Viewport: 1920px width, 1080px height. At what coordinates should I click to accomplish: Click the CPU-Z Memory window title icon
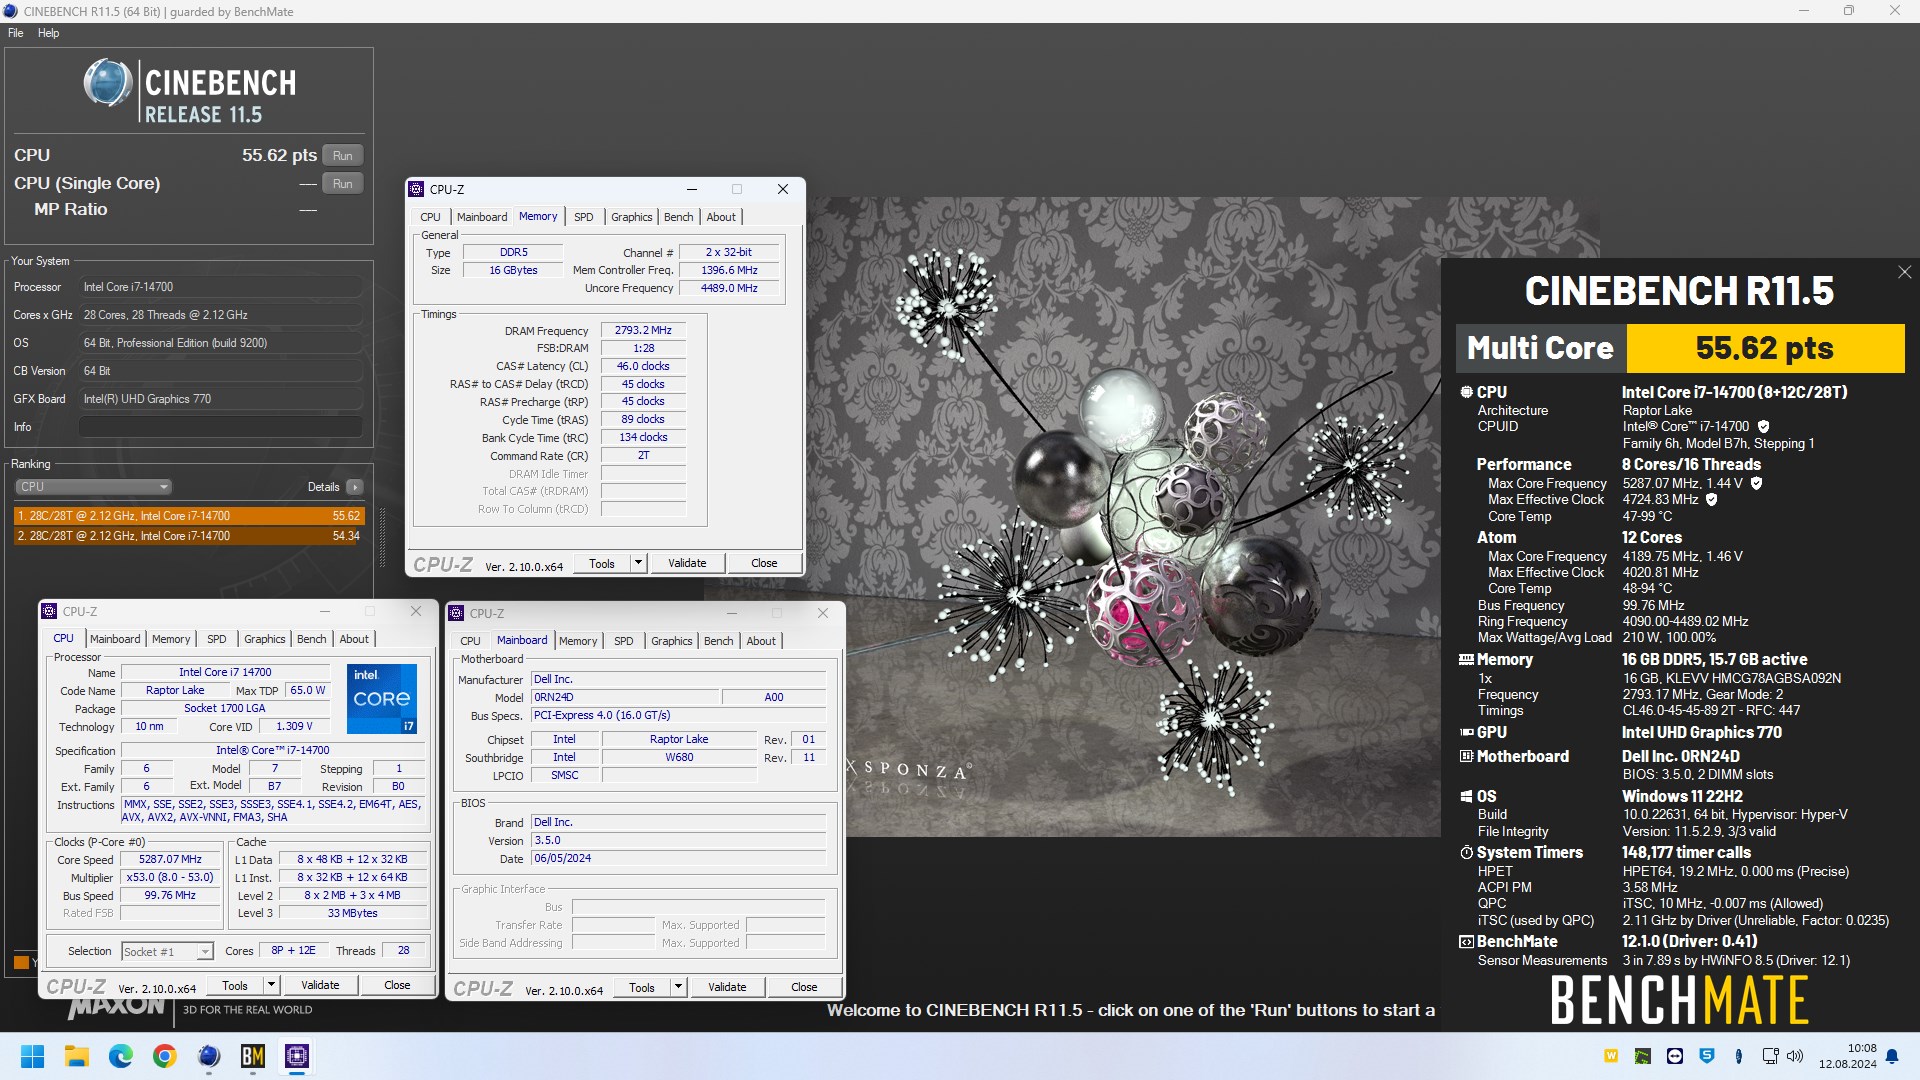(x=417, y=189)
